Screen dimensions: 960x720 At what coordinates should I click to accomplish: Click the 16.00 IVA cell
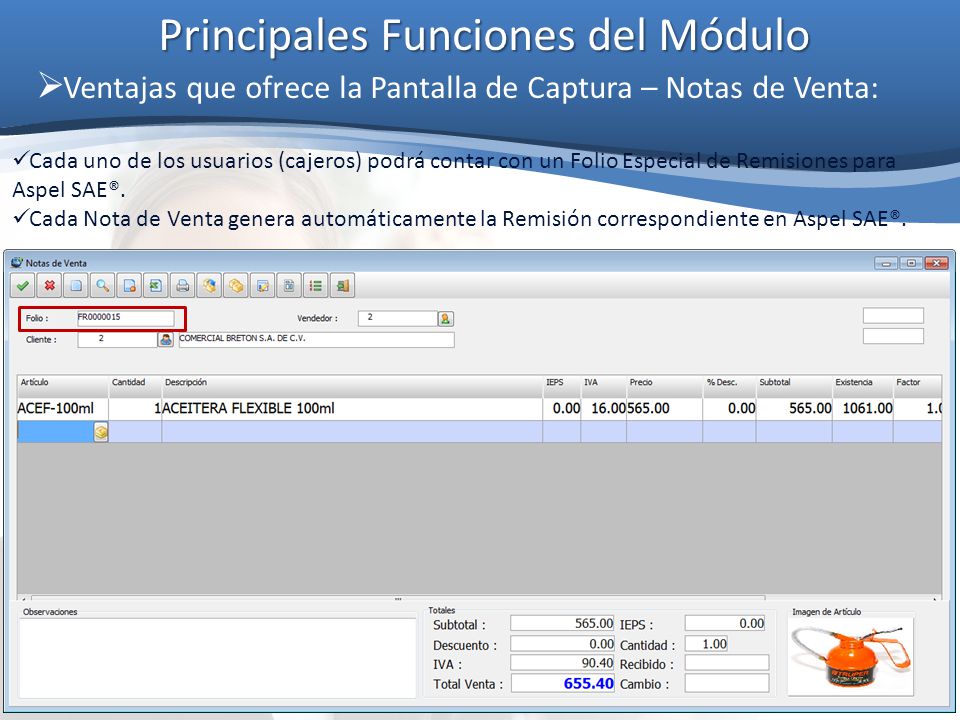[x=604, y=408]
